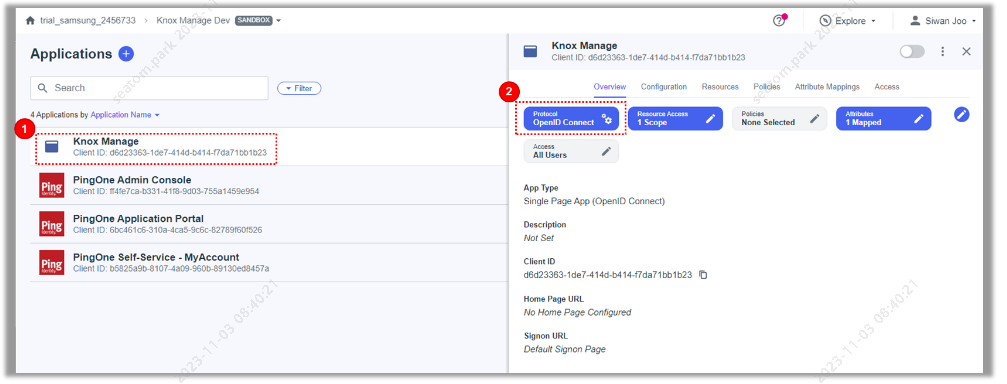Screen dimensions: 1007x384
Task: Click the Single Page App (OpenID Connect) text
Action: (594, 201)
